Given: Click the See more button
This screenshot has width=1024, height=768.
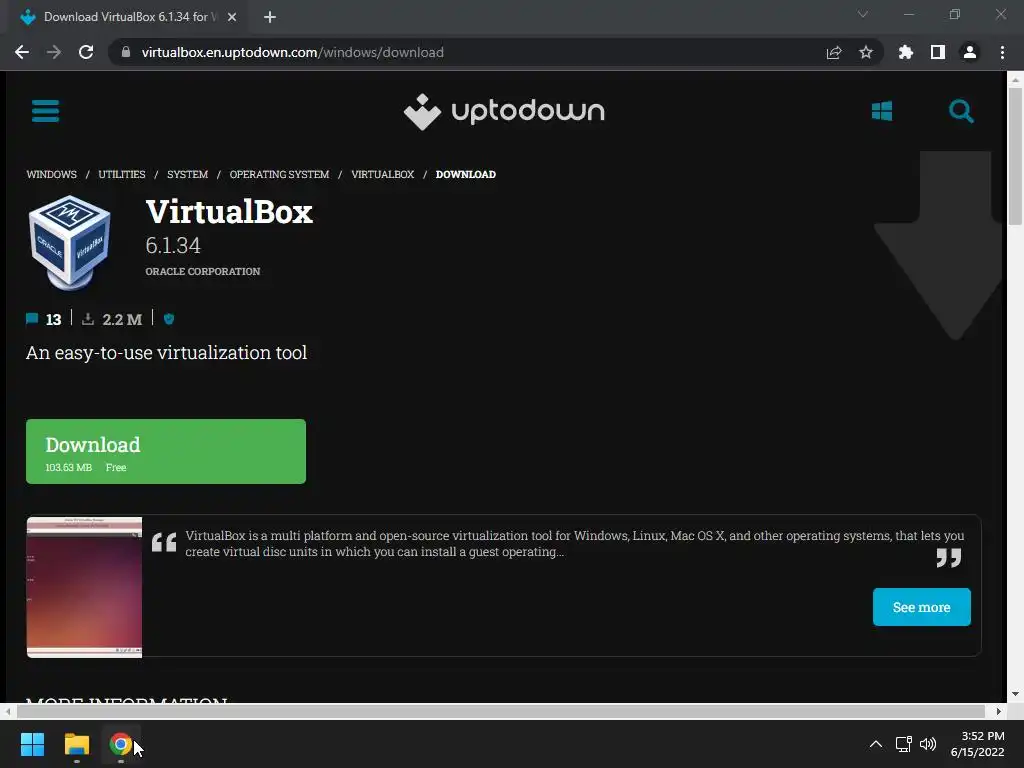Looking at the screenshot, I should (x=921, y=607).
